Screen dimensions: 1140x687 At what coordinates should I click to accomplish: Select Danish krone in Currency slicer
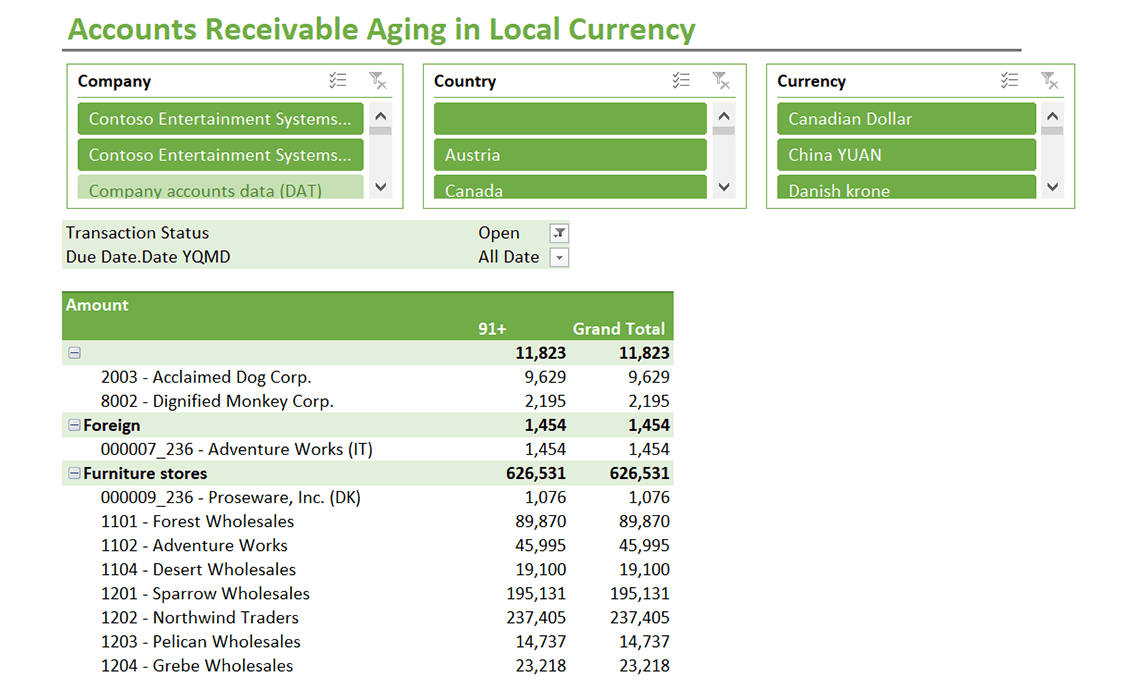click(x=906, y=187)
